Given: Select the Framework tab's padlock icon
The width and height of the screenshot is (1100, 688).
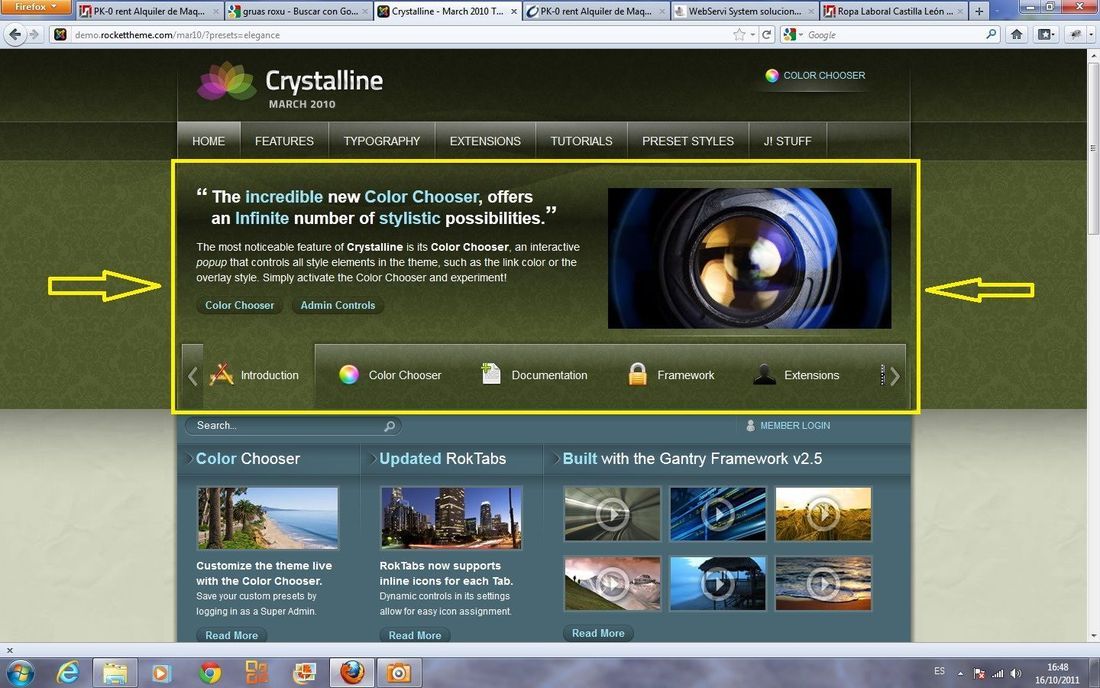Looking at the screenshot, I should 637,375.
